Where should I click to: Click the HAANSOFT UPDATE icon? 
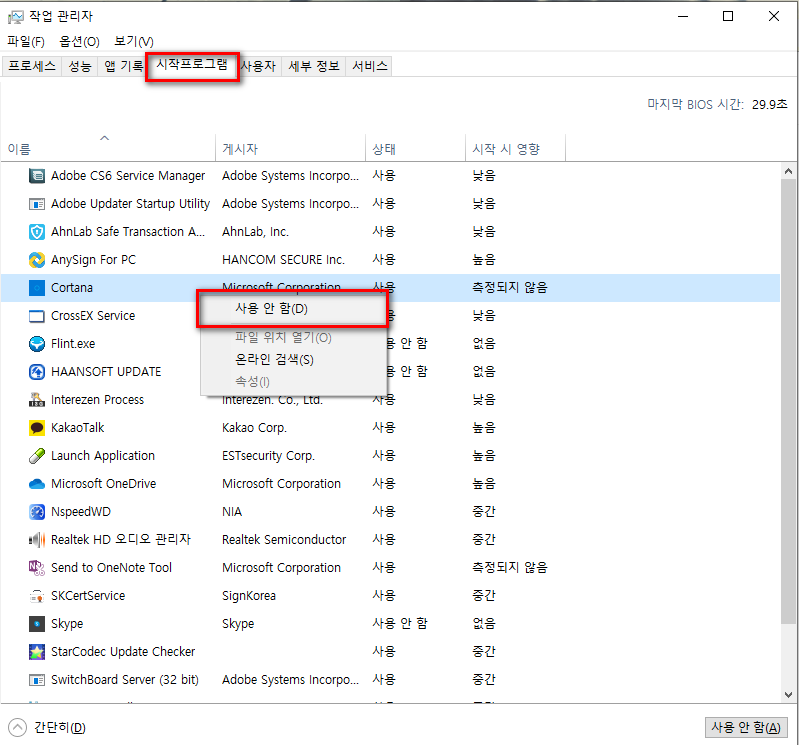click(x=37, y=372)
